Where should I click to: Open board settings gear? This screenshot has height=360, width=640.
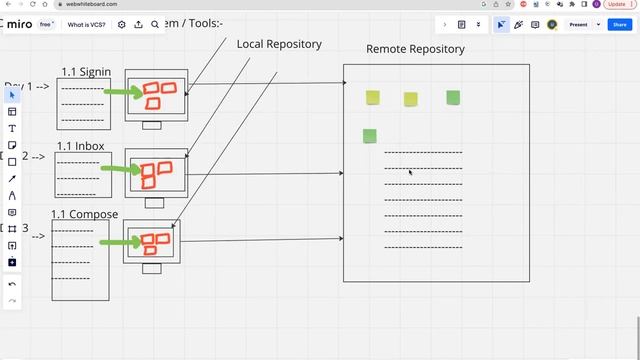(122, 24)
